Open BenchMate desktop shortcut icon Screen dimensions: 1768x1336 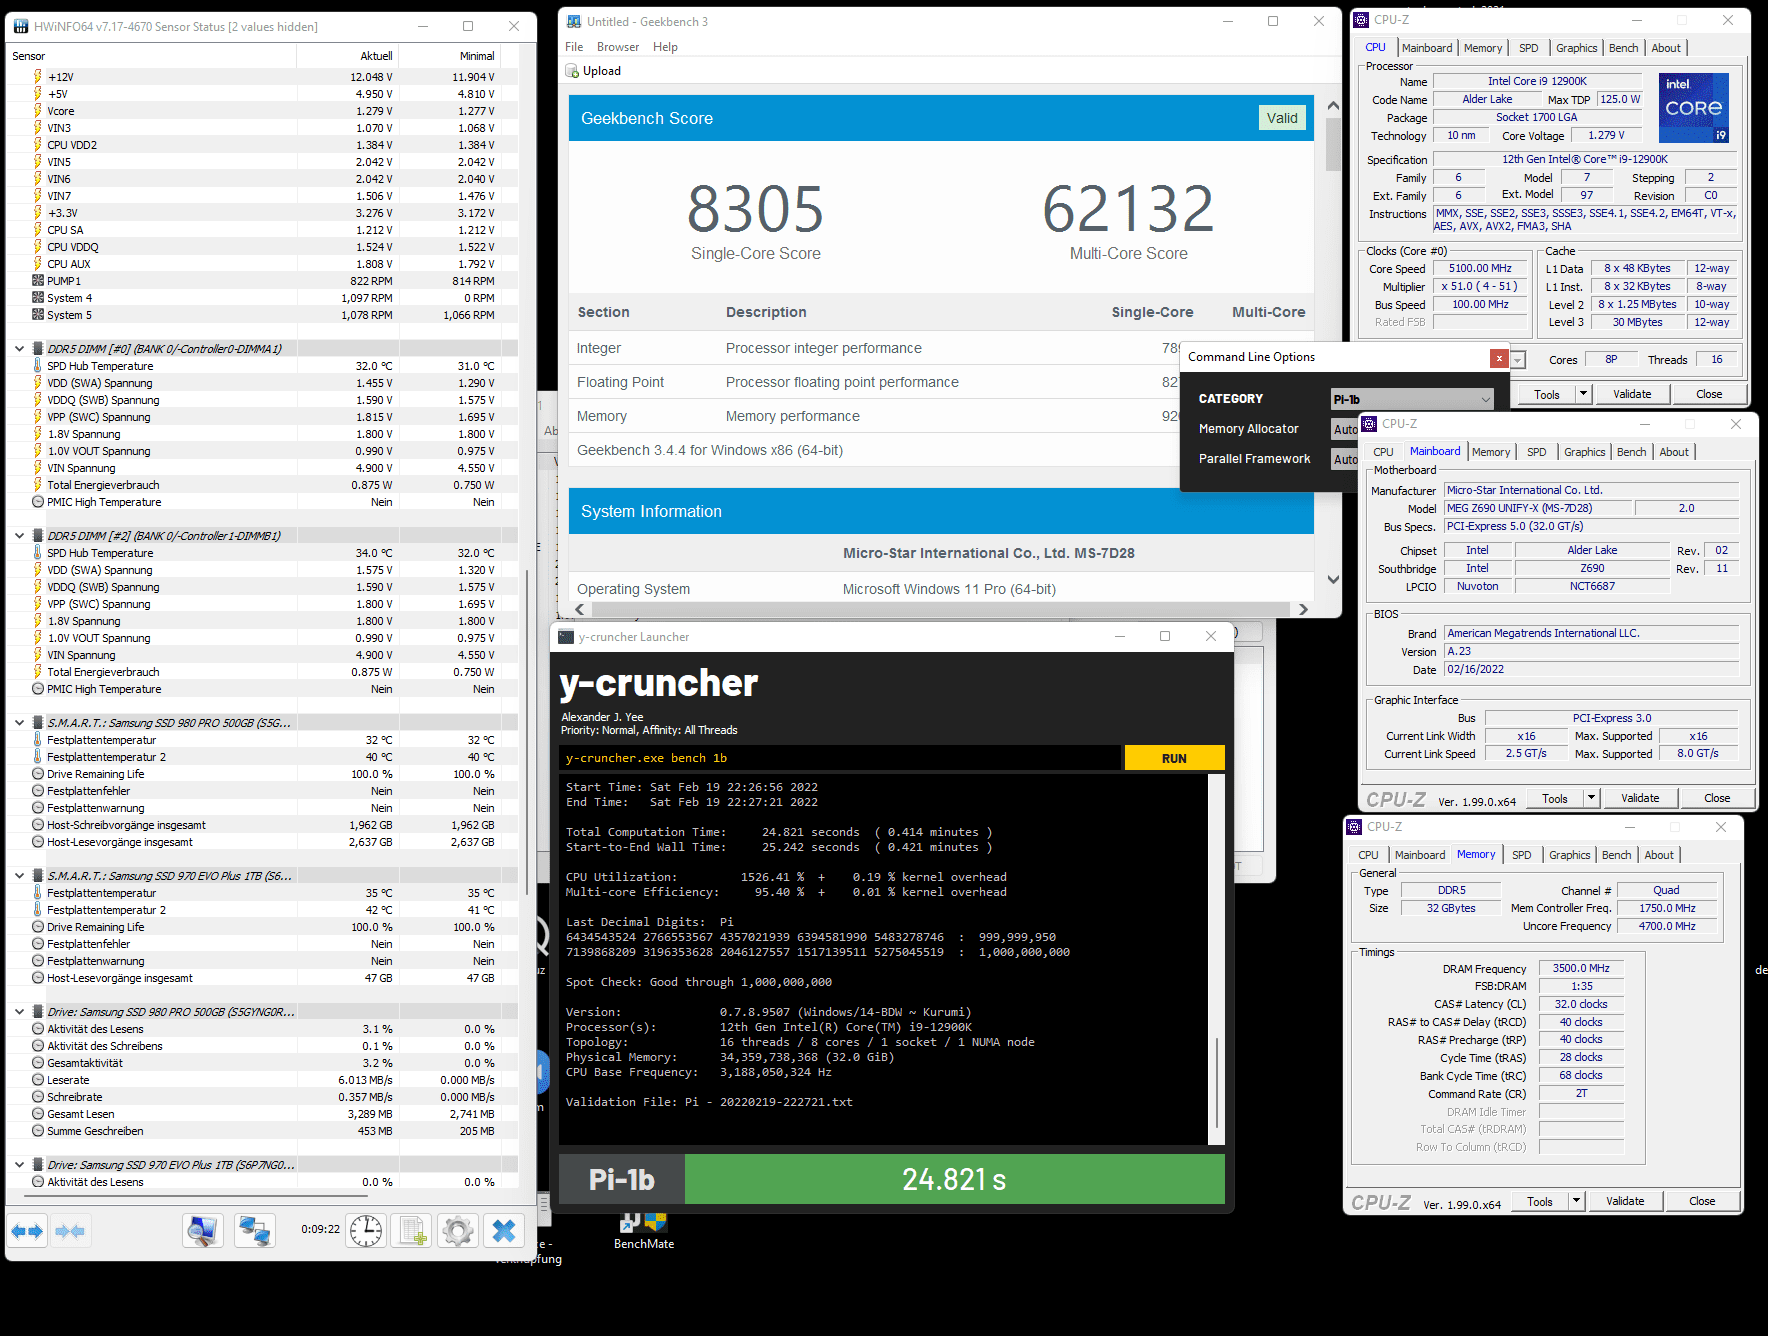pos(643,1222)
